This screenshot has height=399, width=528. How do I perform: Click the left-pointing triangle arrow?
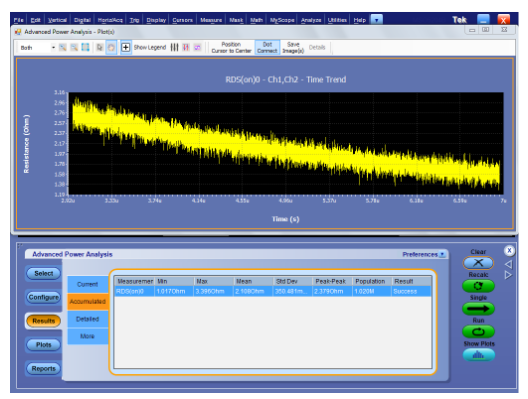click(508, 264)
